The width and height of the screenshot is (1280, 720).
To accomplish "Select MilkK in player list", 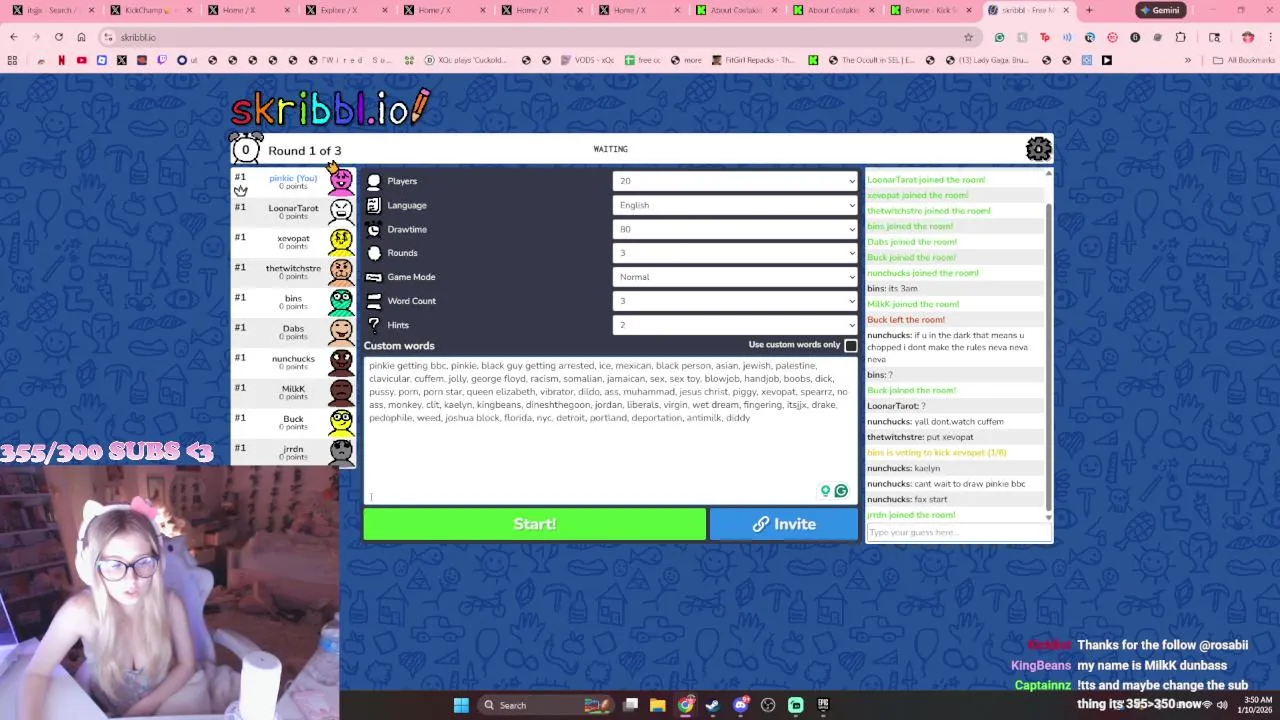I will (293, 391).
